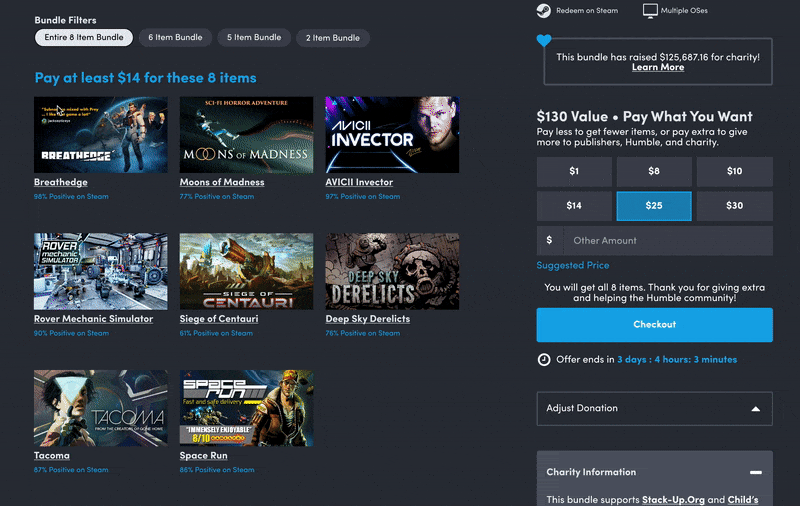The width and height of the screenshot is (800, 506).
Task: Click the Space Run title link
Action: pyautogui.click(x=204, y=456)
